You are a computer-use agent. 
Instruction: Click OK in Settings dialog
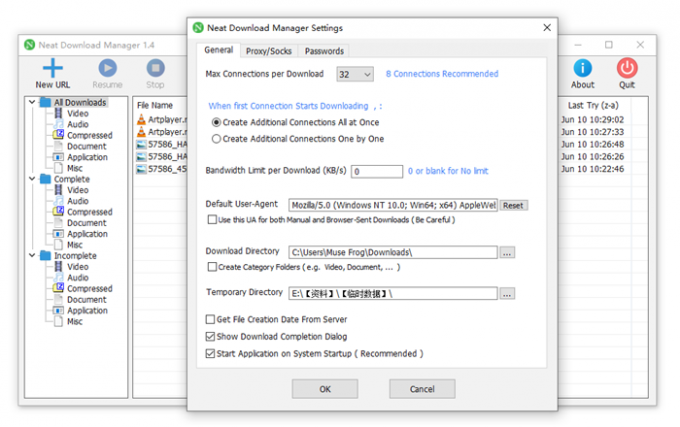point(325,389)
